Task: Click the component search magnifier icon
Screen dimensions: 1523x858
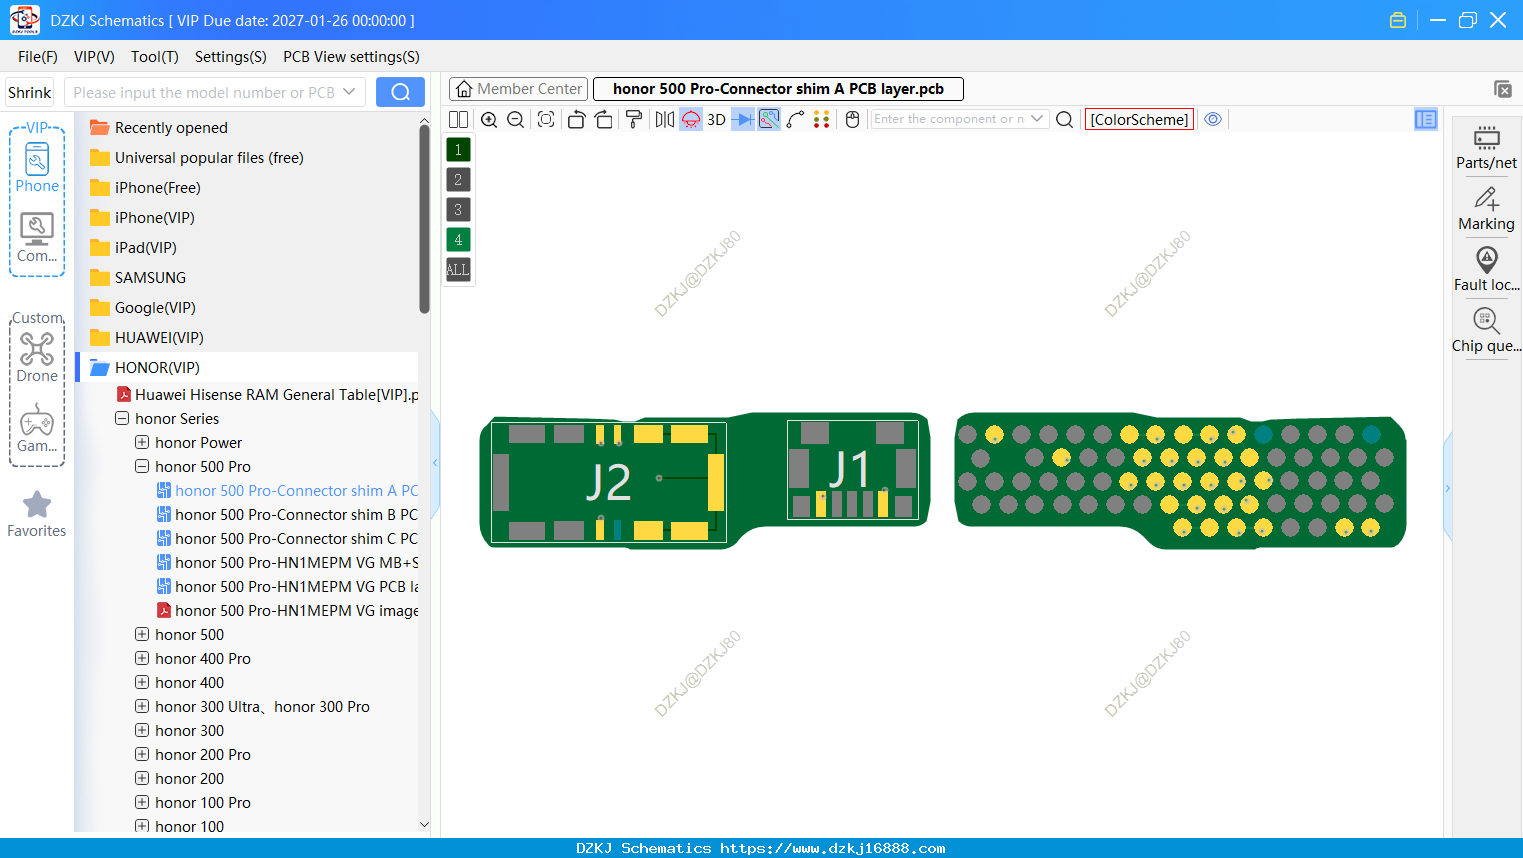Action: [1065, 119]
